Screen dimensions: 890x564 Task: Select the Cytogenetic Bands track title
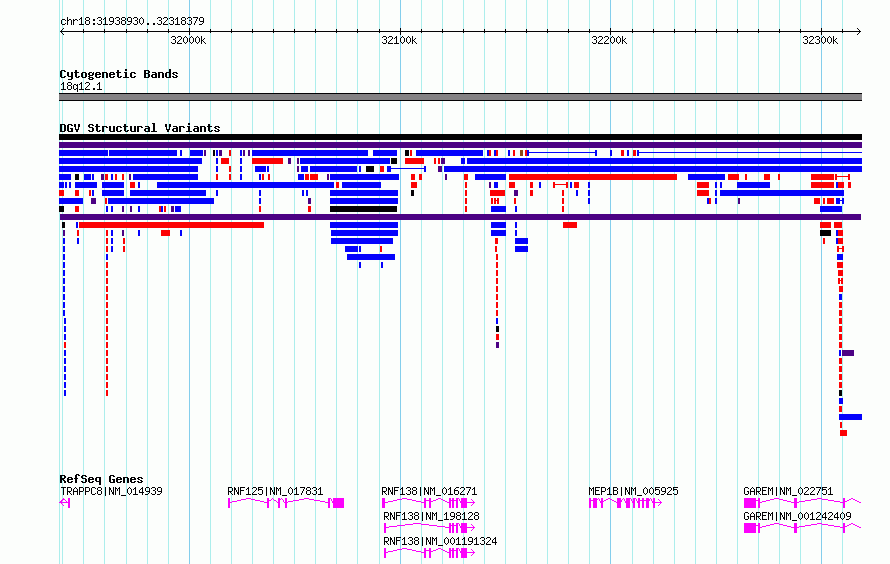tap(119, 74)
